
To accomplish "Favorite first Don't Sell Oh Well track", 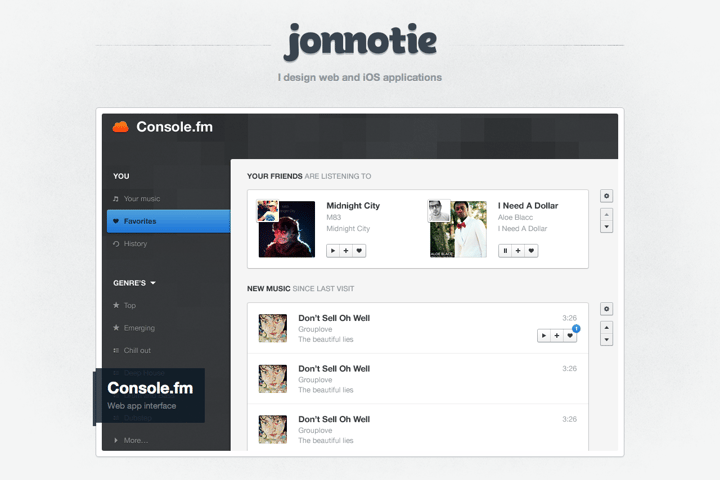I will click(x=570, y=336).
